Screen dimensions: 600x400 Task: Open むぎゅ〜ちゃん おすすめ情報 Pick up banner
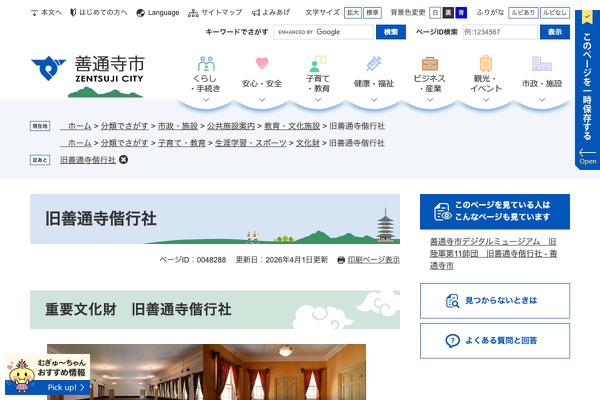point(47,375)
